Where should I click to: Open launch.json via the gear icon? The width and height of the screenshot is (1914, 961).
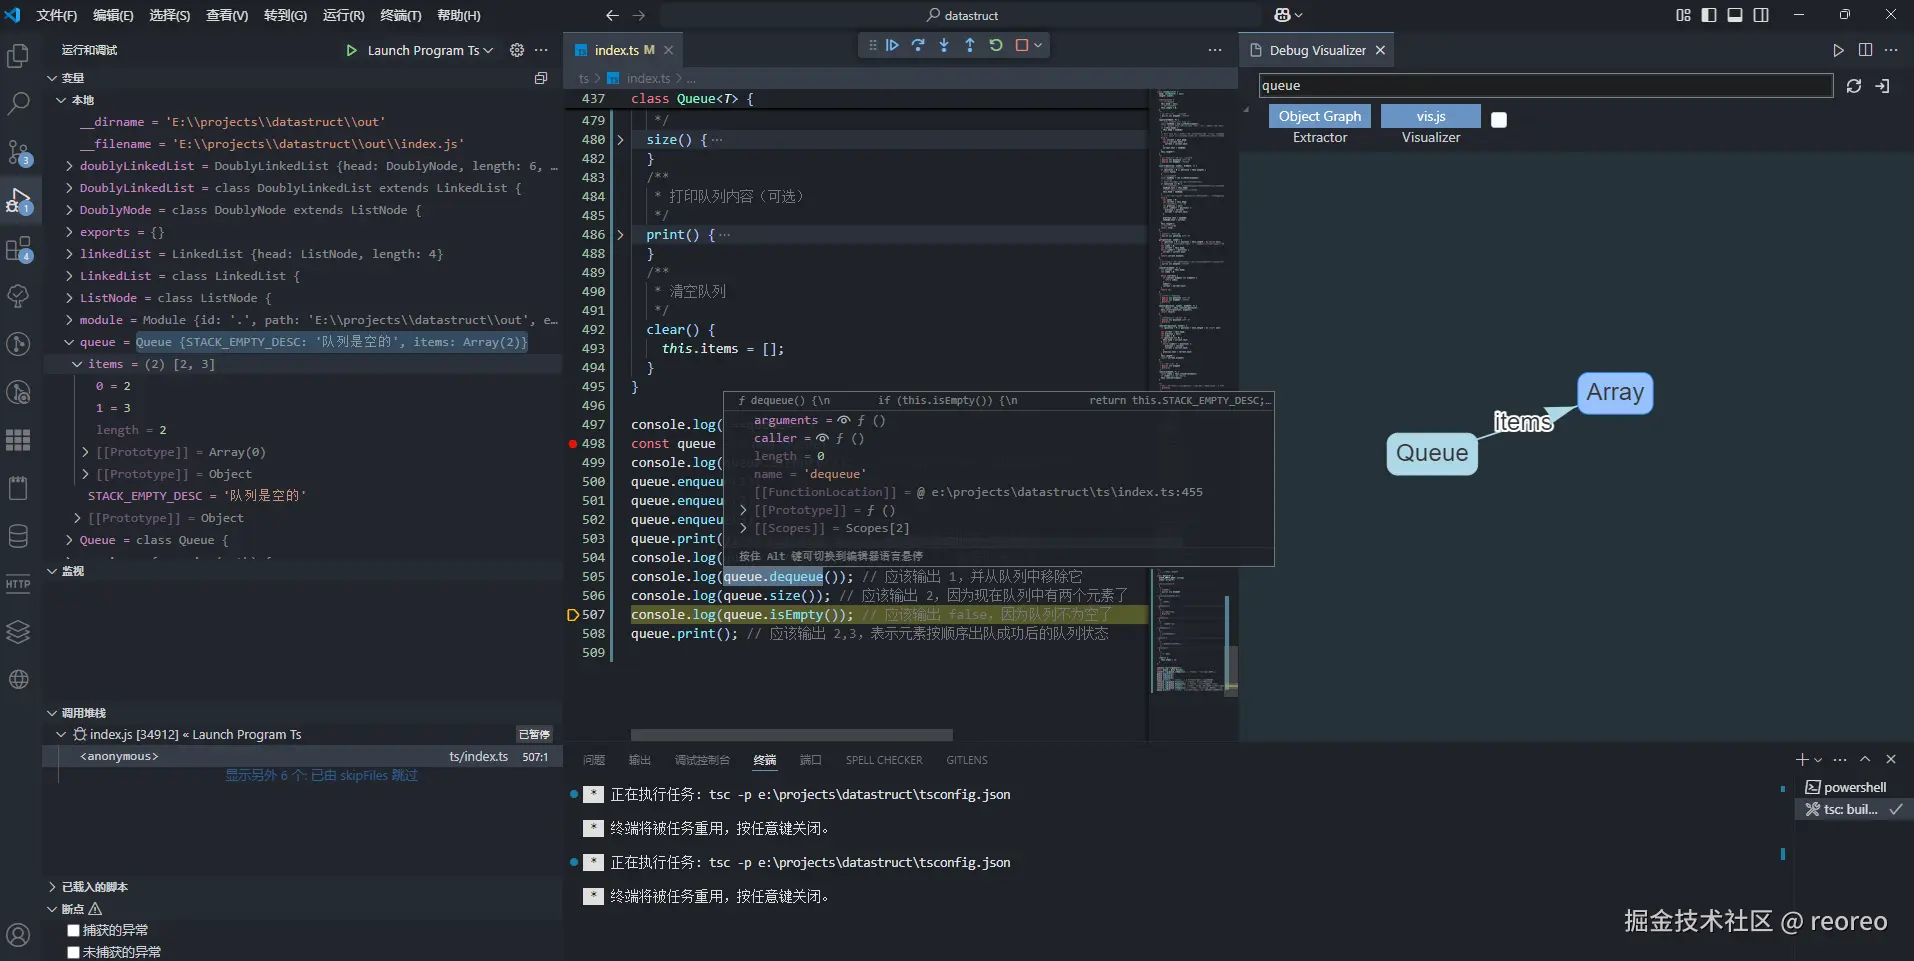(x=517, y=50)
